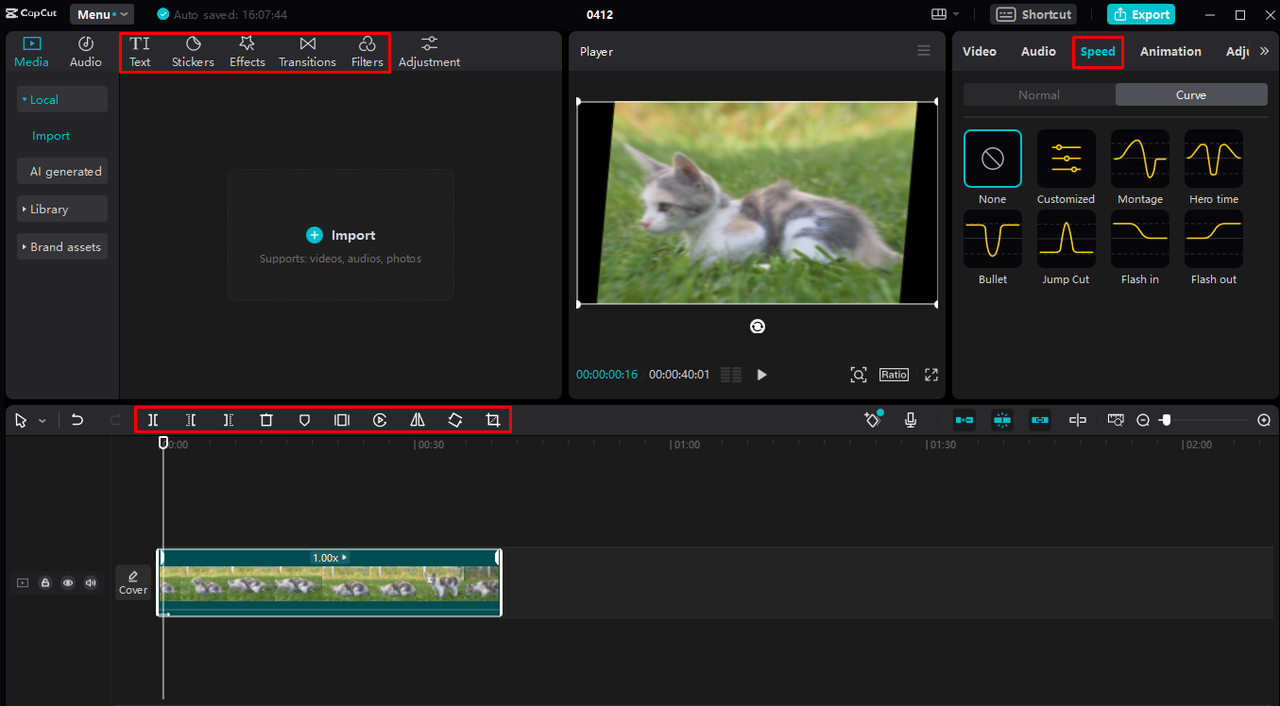Screen dimensions: 1280x706
Task: Open the full-screen scan preview icon
Action: point(858,375)
